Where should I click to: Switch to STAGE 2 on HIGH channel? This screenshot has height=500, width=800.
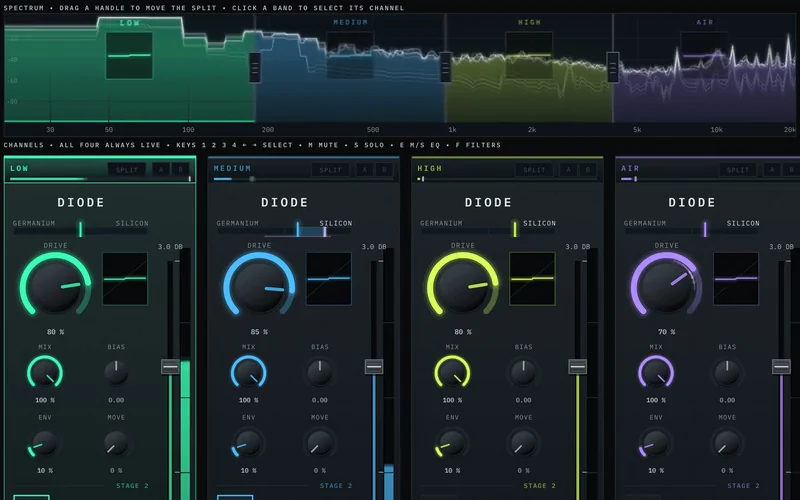click(x=539, y=486)
